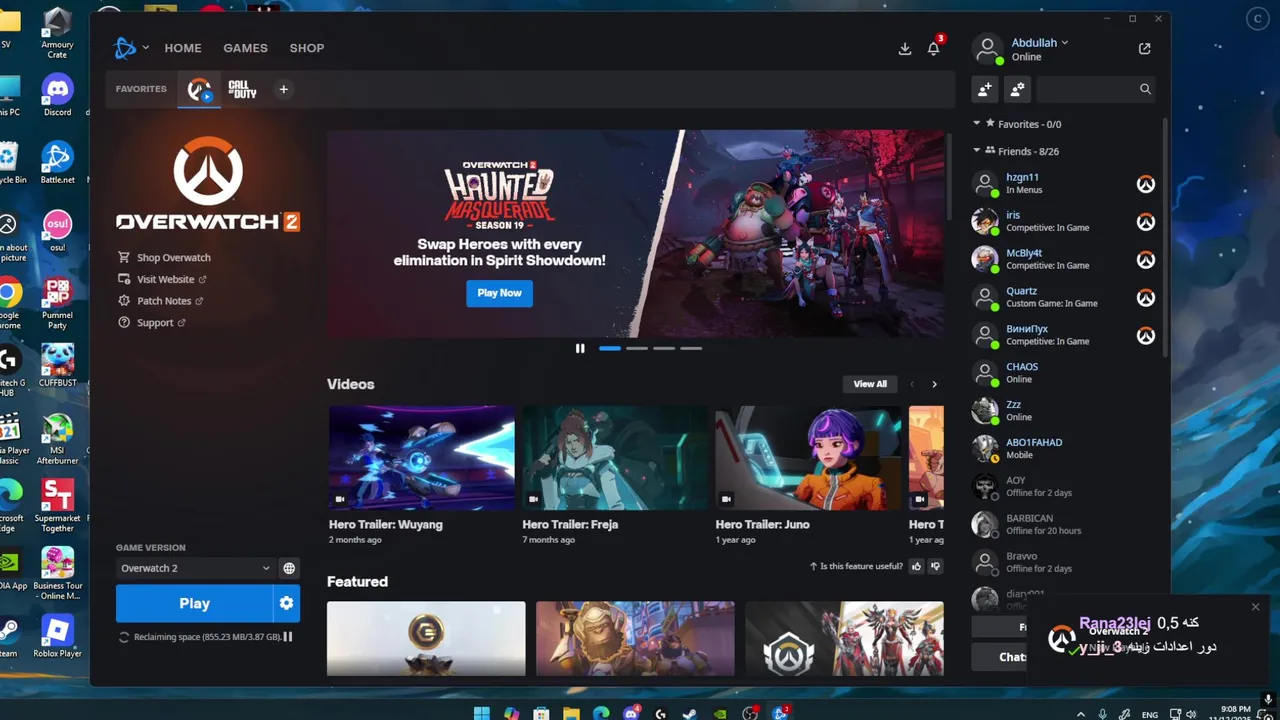Open the Patch Notes link

(x=161, y=301)
